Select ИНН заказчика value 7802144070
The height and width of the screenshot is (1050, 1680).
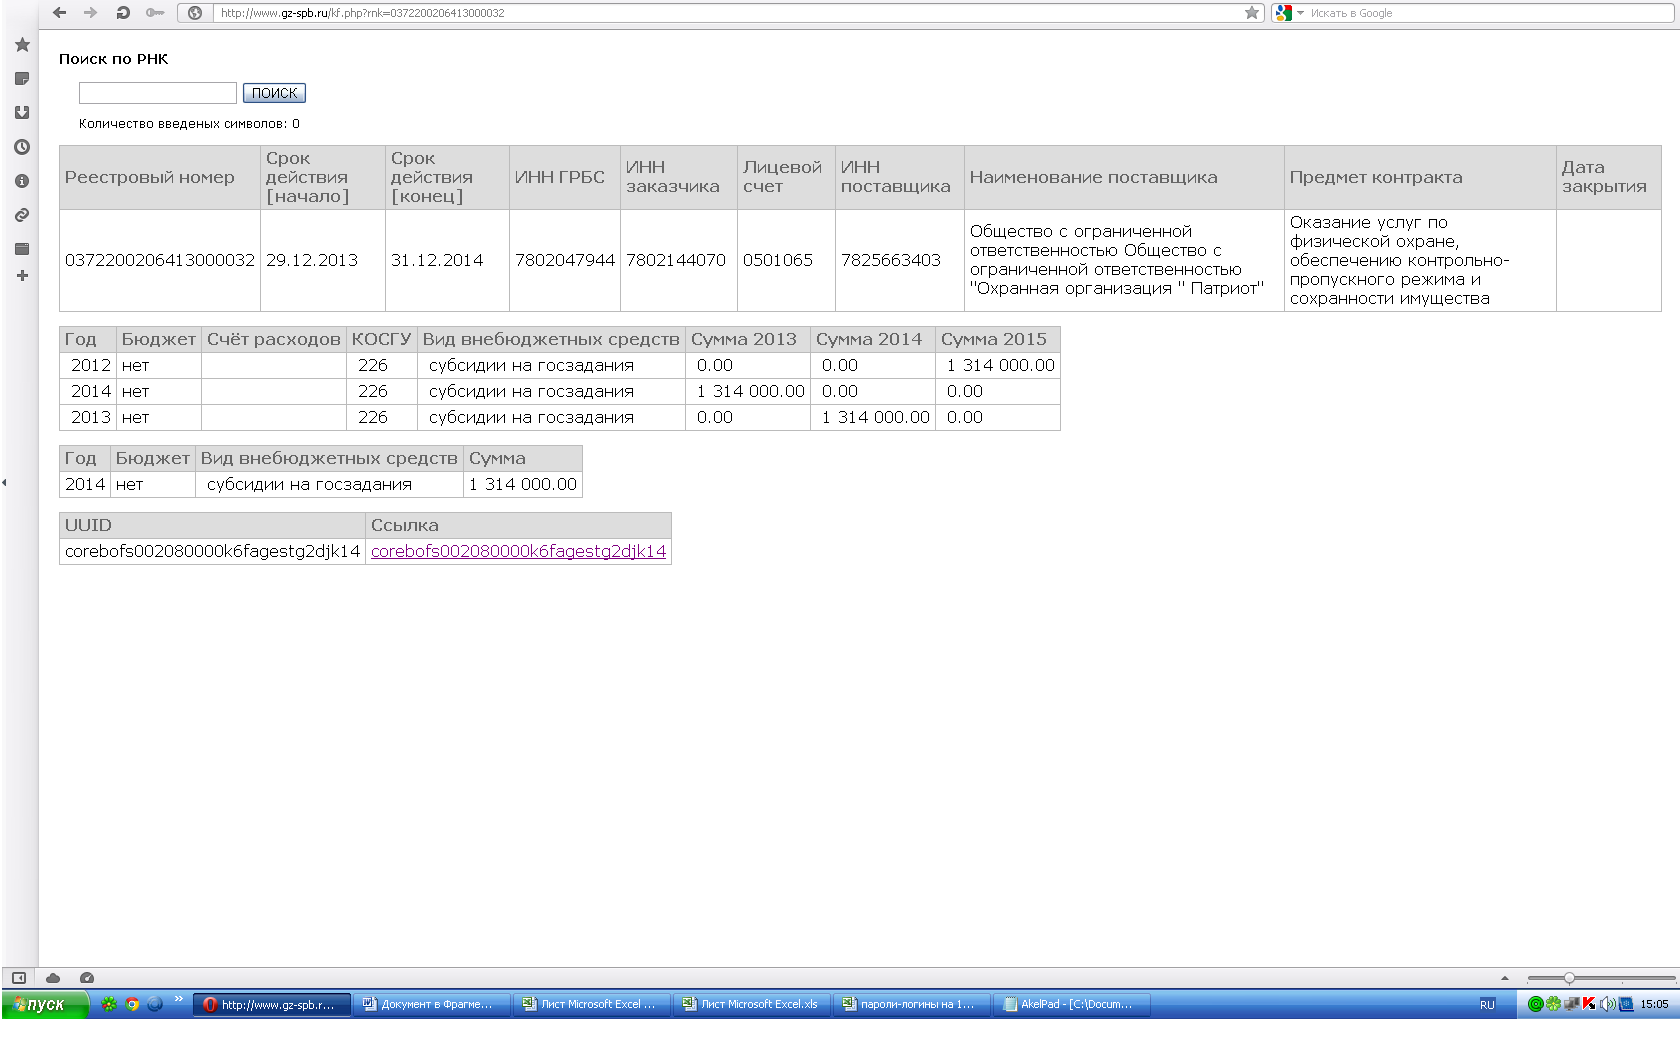tap(678, 260)
